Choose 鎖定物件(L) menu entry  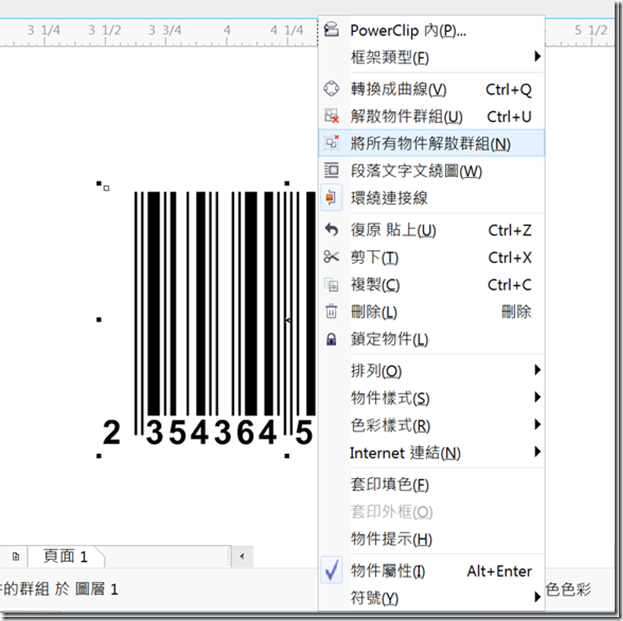[431, 339]
